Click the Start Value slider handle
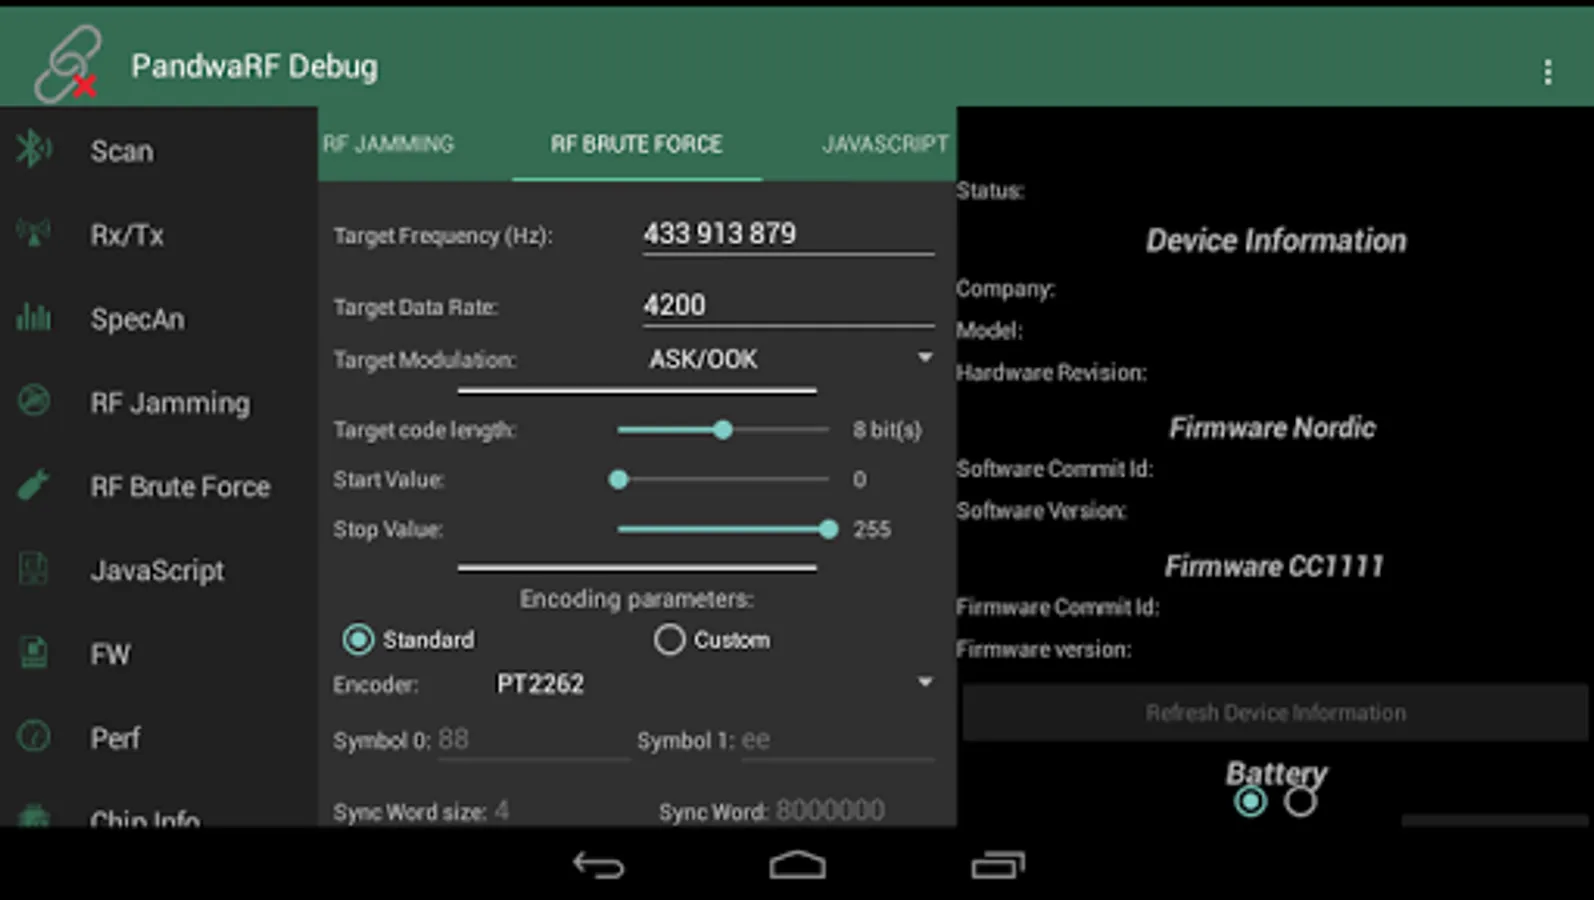The width and height of the screenshot is (1594, 900). 618,480
